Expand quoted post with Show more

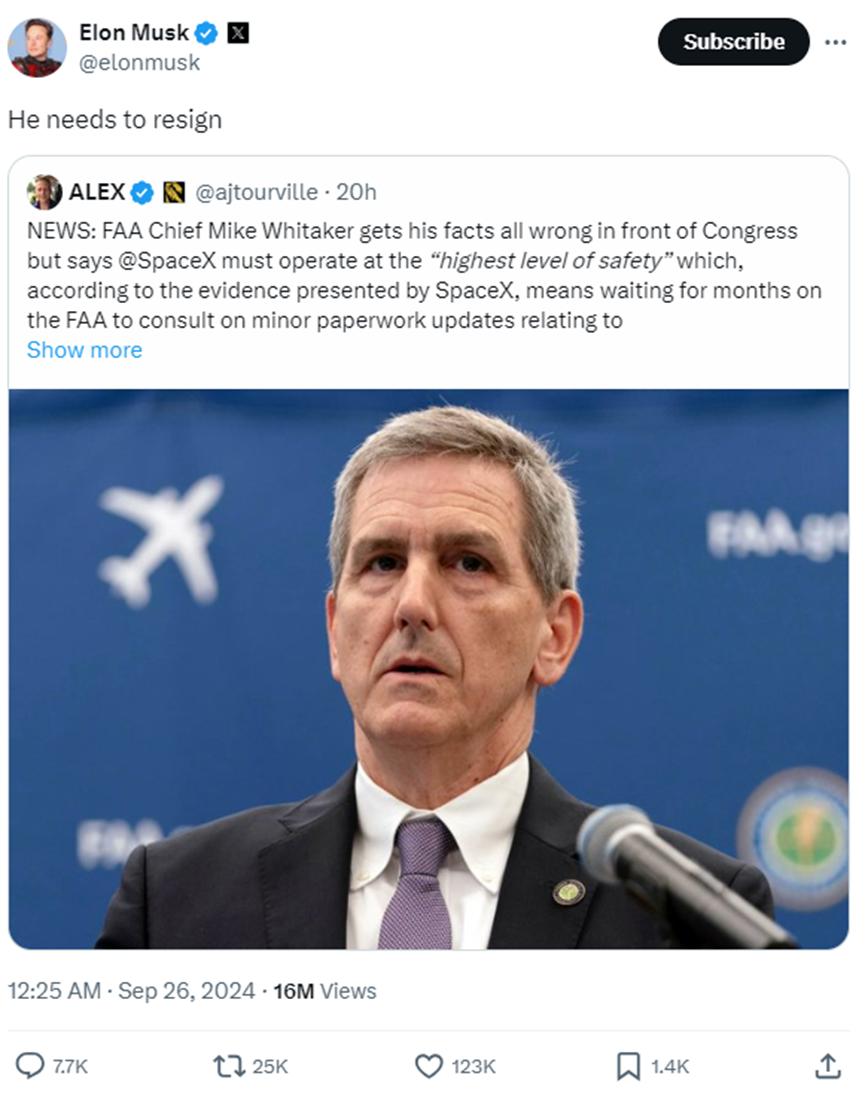(84, 350)
